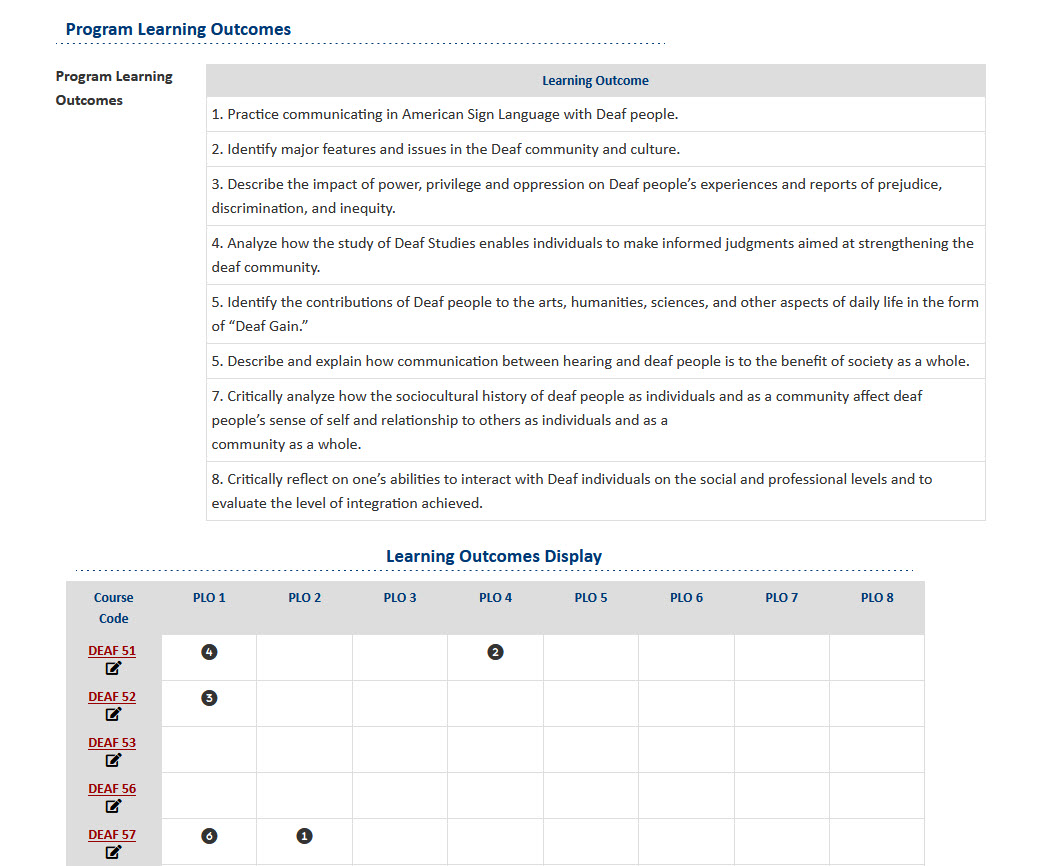Viewport: 1038px width, 866px height.
Task: Click the edit icon under DEAF 56
Action: click(x=113, y=806)
